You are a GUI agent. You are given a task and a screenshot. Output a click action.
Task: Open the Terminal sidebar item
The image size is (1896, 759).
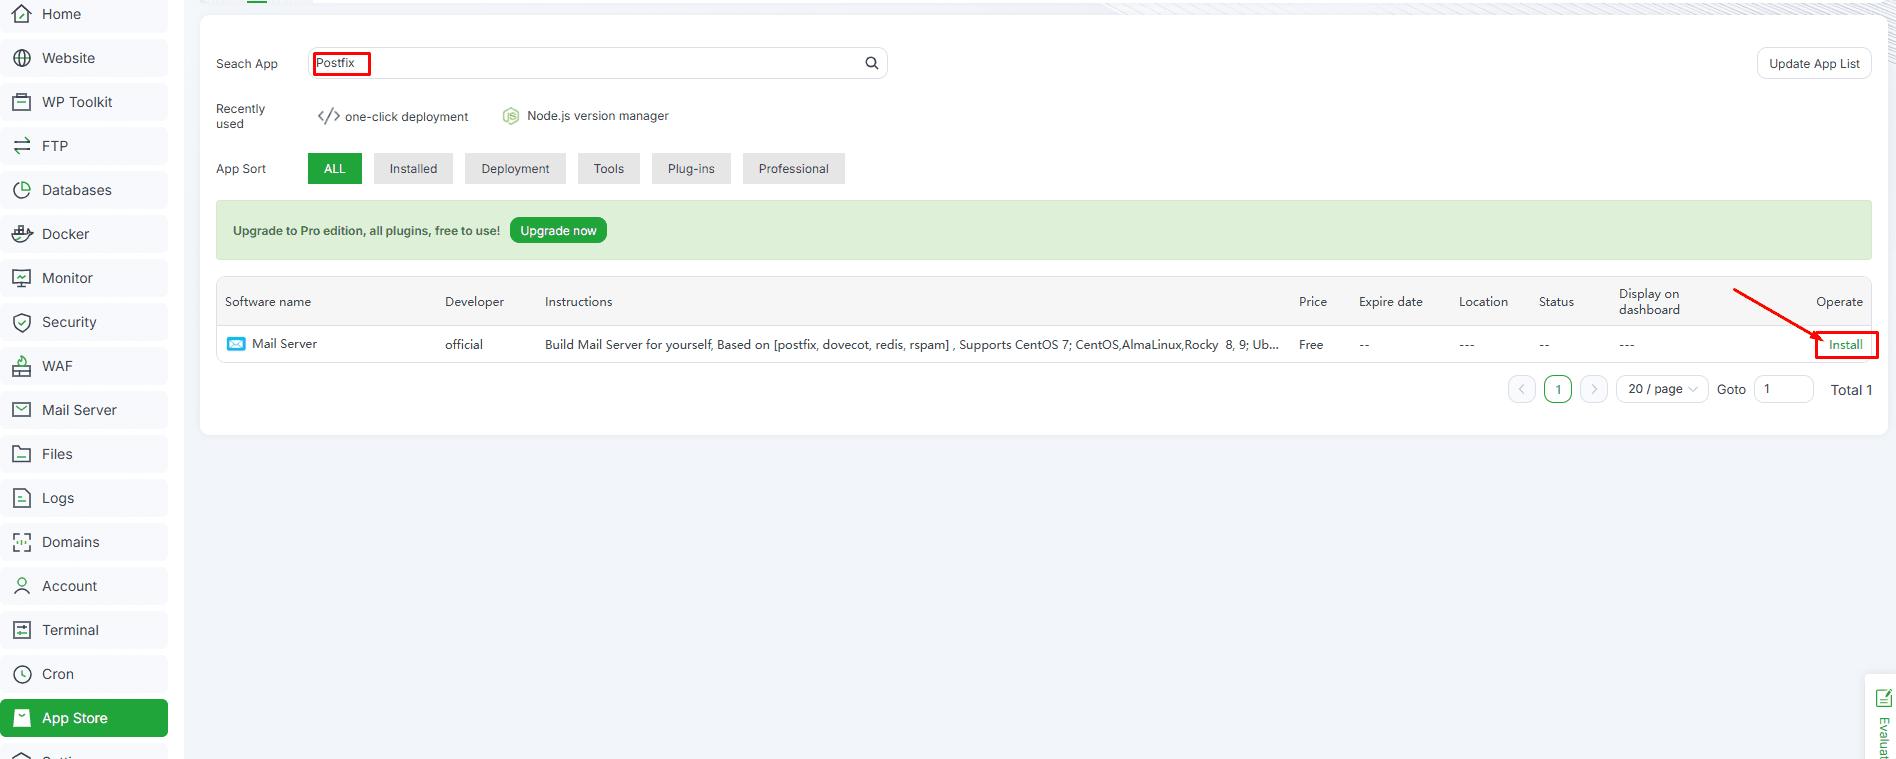click(x=84, y=630)
